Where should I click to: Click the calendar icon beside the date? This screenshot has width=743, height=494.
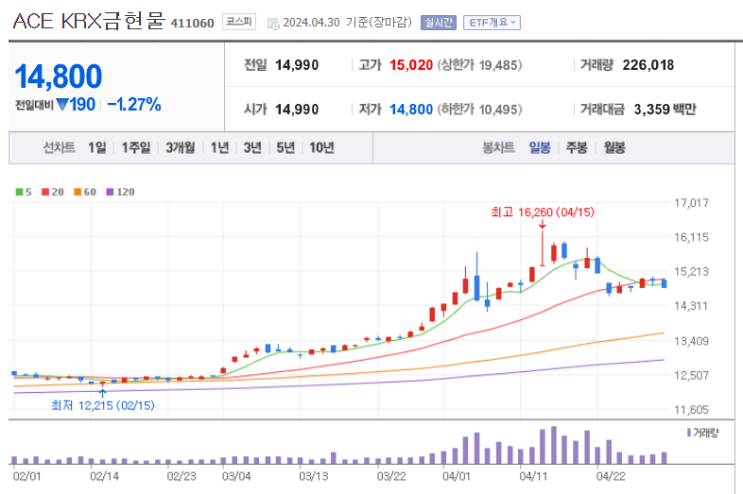click(273, 23)
